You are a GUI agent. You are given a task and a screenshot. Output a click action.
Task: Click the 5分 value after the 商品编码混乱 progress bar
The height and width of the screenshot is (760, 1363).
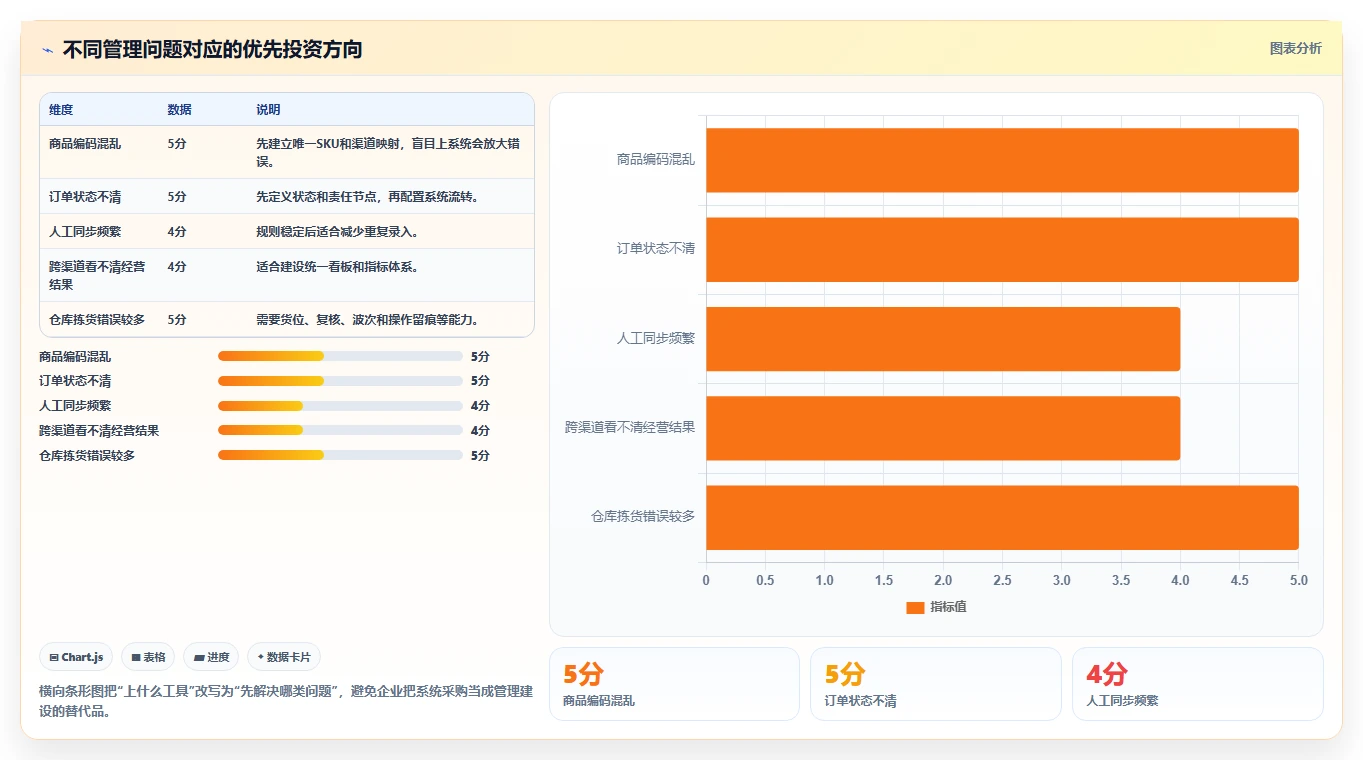point(480,356)
